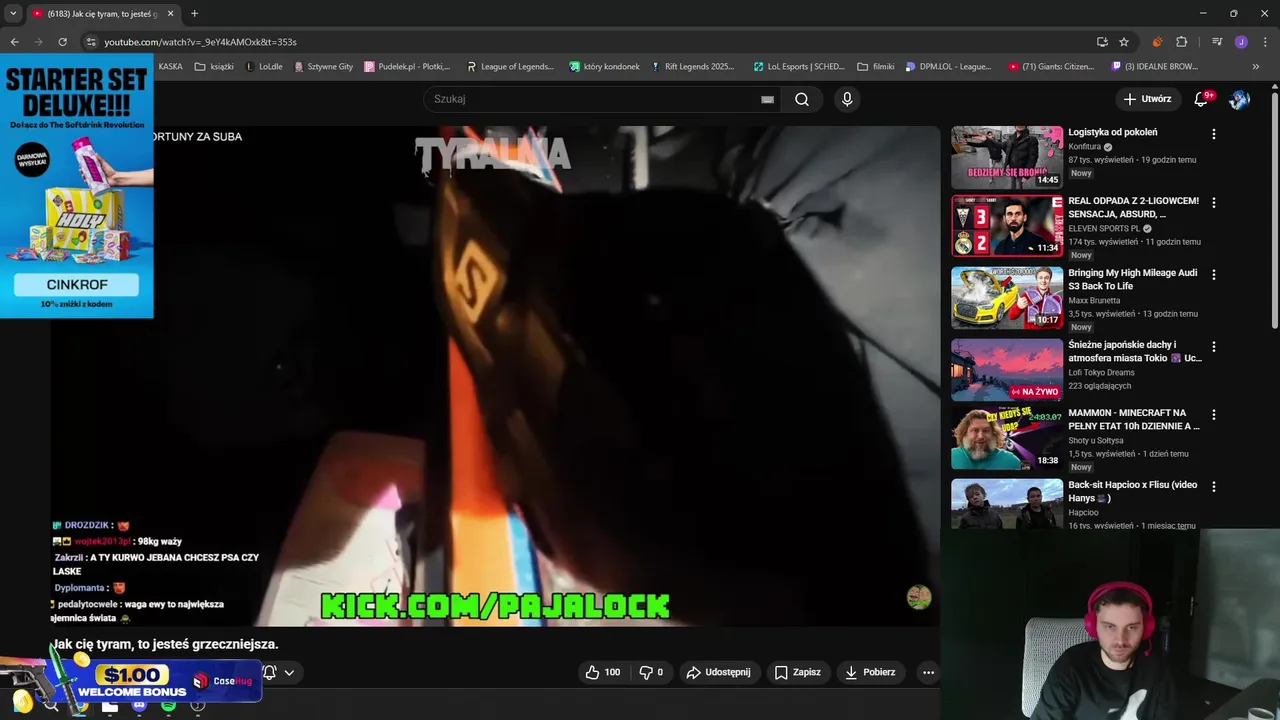This screenshot has width=1280, height=720.
Task: Open the Rift Legends 2025 bookmark
Action: pyautogui.click(x=692, y=67)
